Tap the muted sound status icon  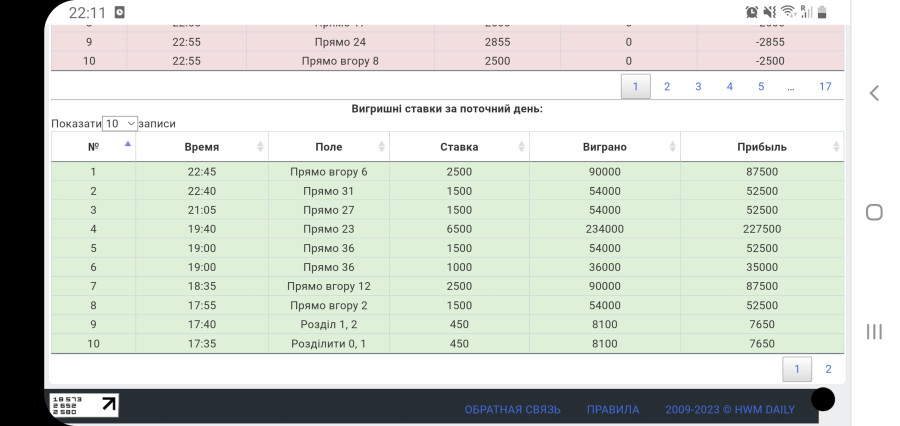(x=770, y=11)
